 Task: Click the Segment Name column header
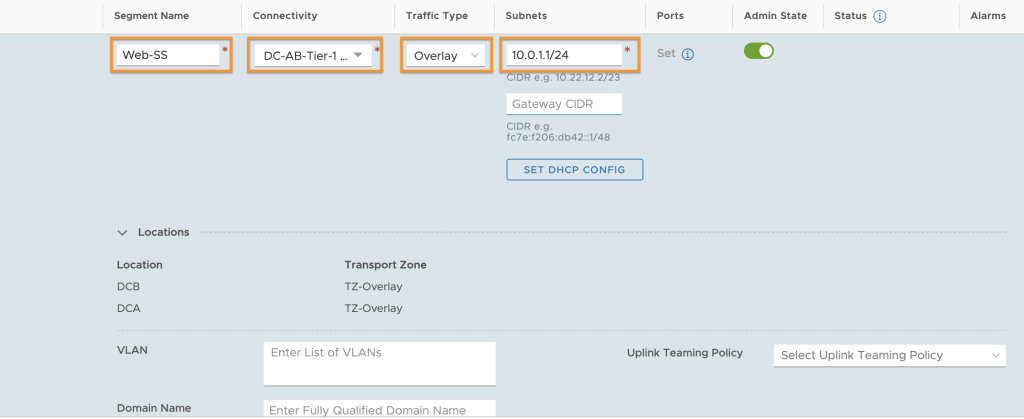(x=152, y=16)
